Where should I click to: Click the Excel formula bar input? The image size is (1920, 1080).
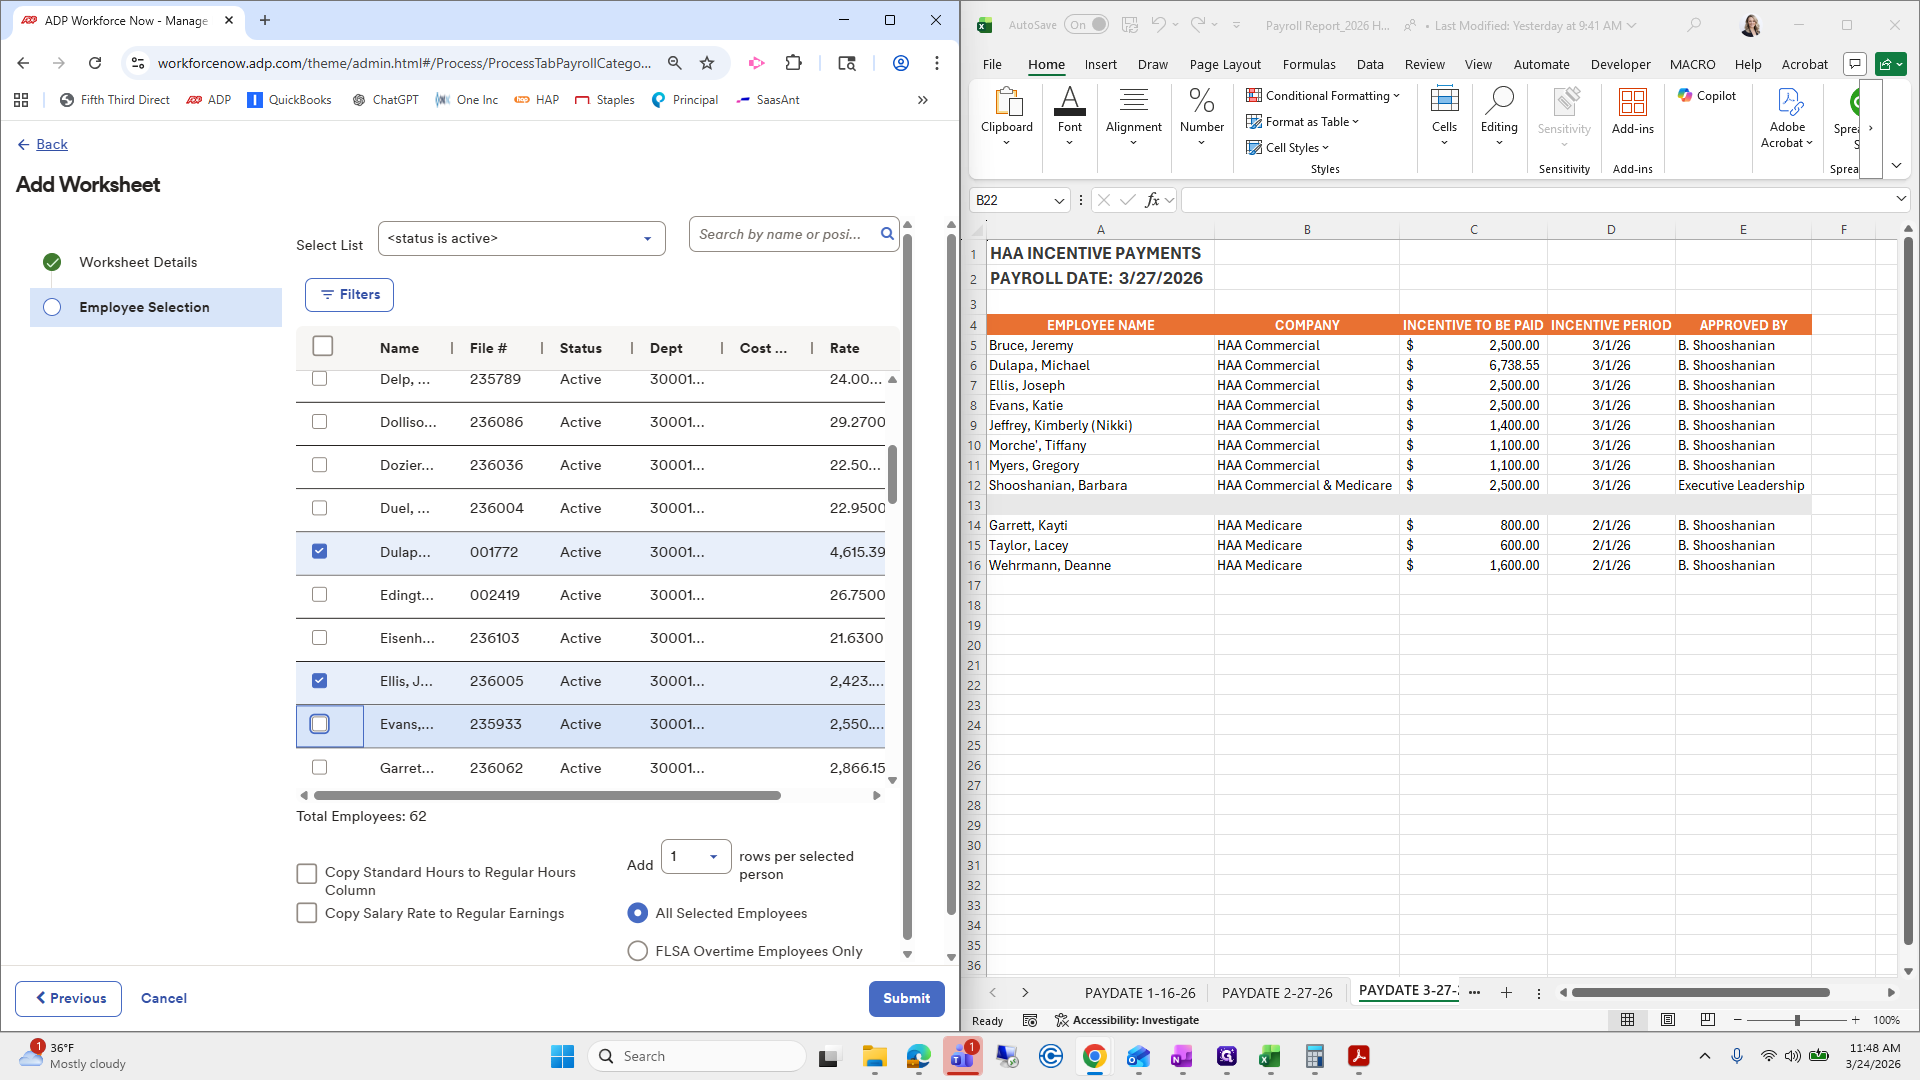(x=1540, y=200)
